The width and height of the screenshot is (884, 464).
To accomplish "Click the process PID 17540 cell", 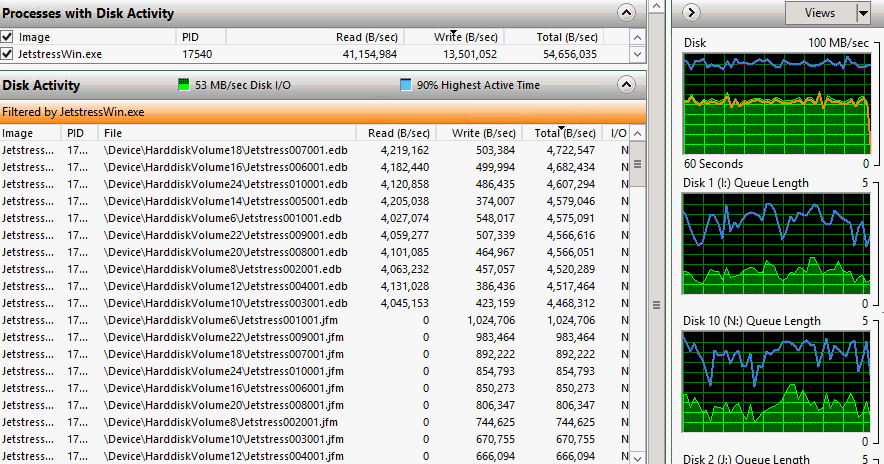I will (x=197, y=54).
